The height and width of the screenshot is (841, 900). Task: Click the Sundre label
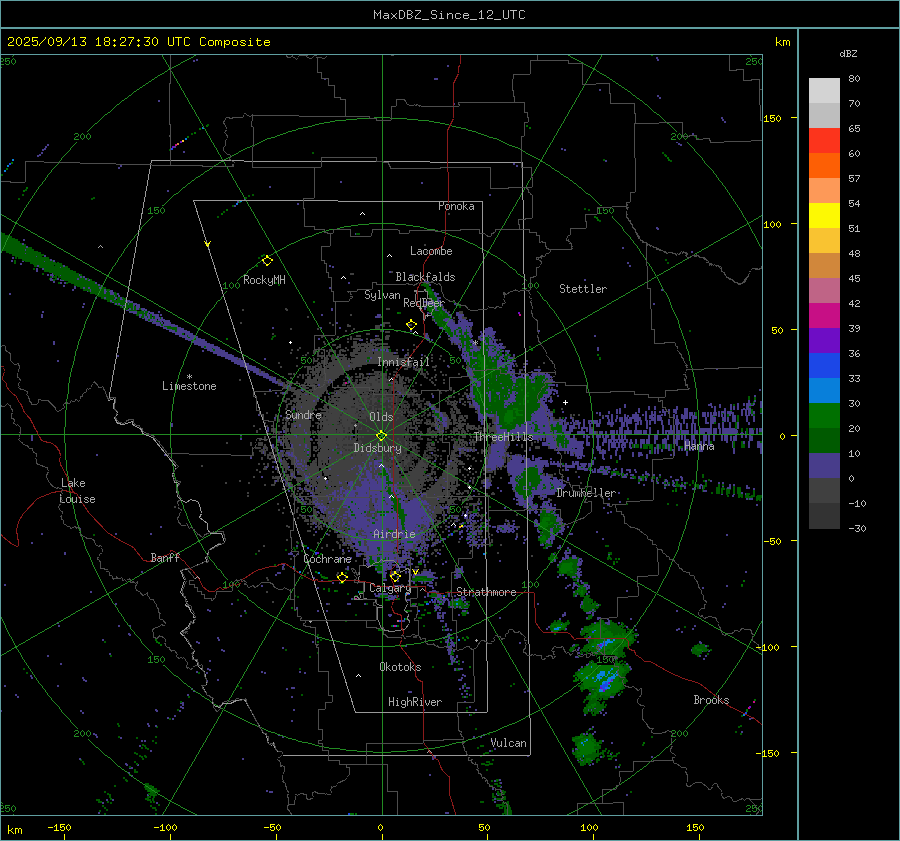303,414
